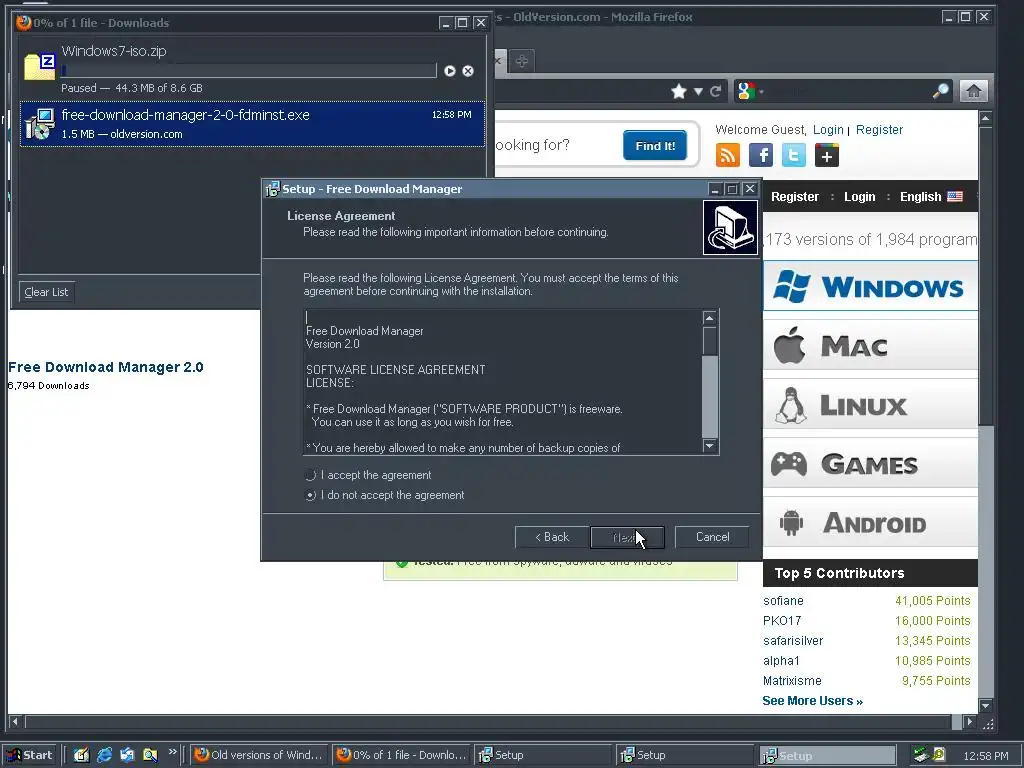Click the Back button in Setup
This screenshot has width=1024, height=768.
pyautogui.click(x=552, y=537)
